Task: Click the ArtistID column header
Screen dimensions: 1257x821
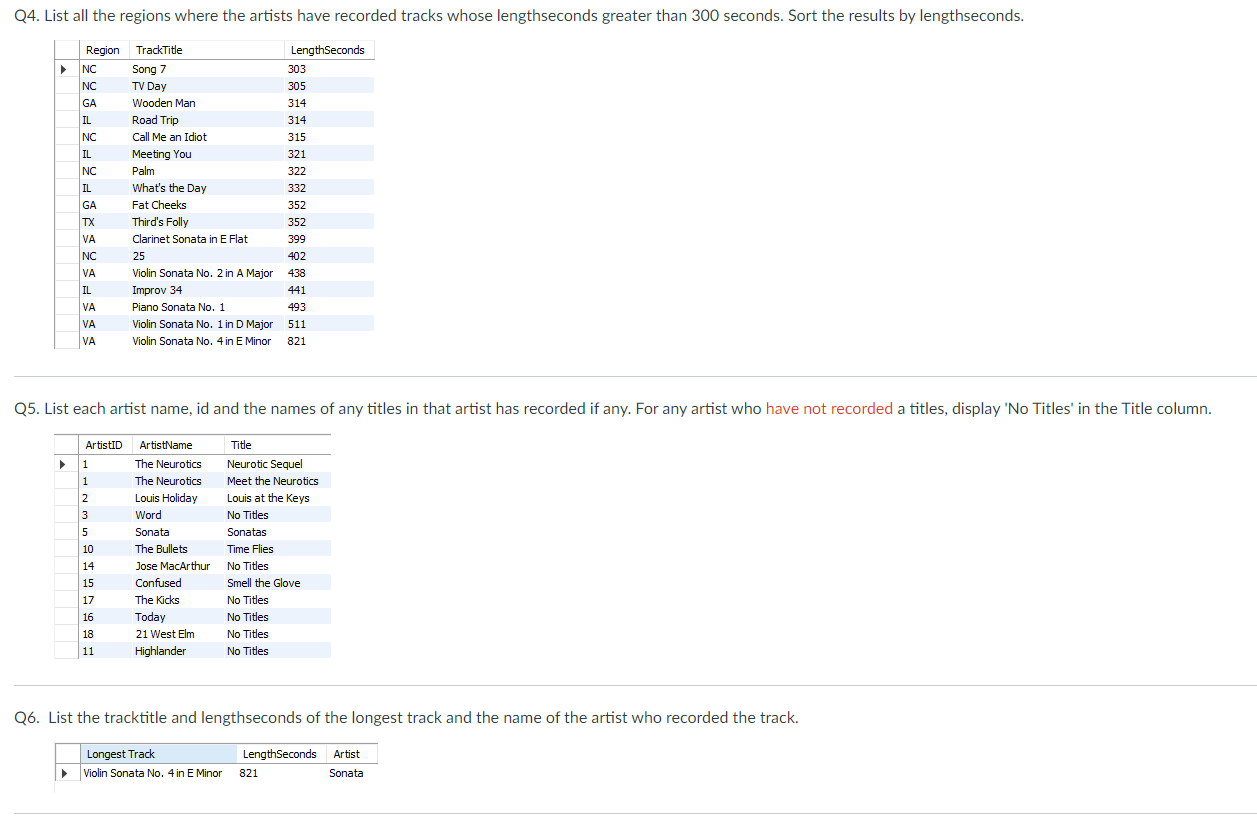Action: point(103,445)
